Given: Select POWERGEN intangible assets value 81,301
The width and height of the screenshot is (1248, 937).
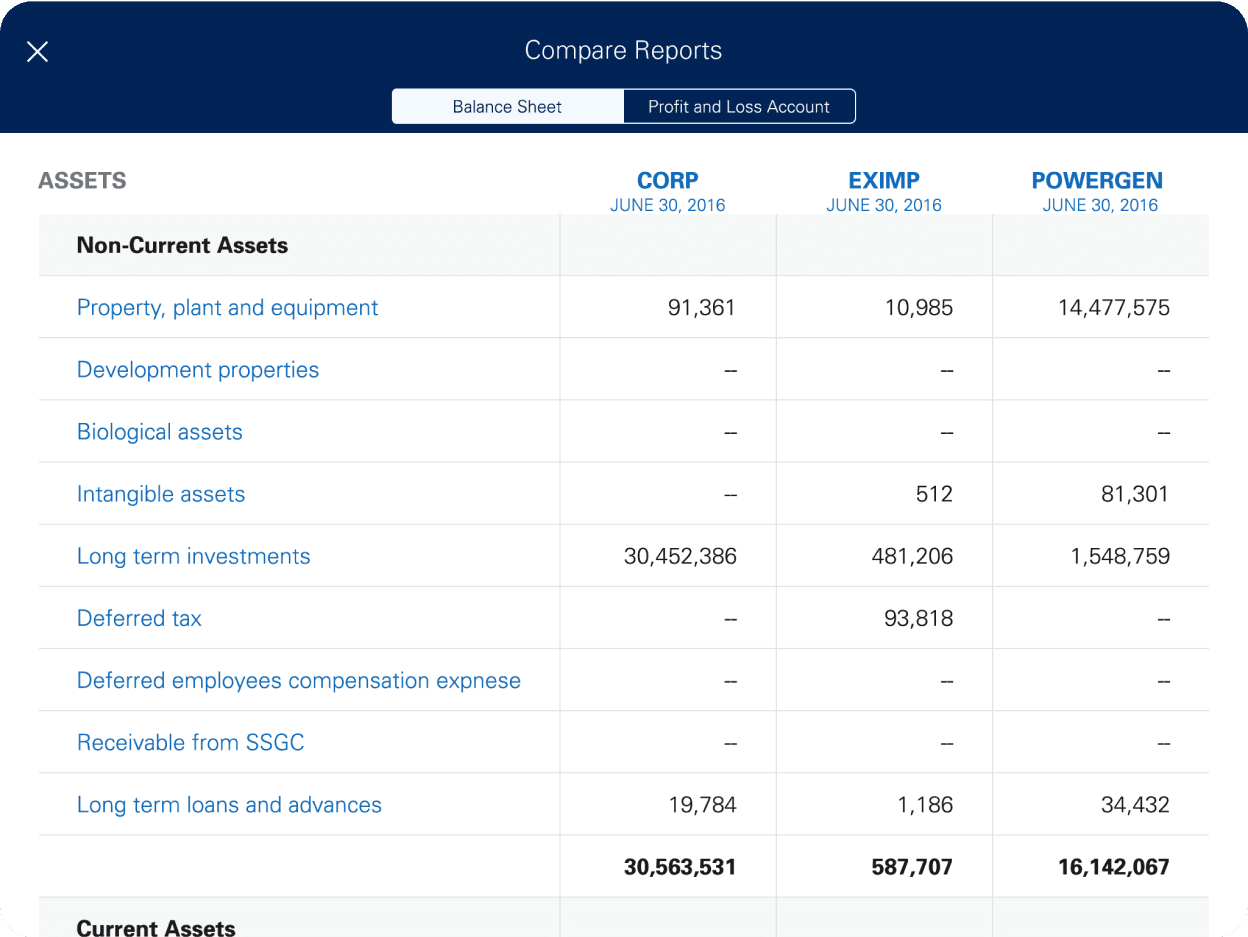Looking at the screenshot, I should click(1135, 494).
